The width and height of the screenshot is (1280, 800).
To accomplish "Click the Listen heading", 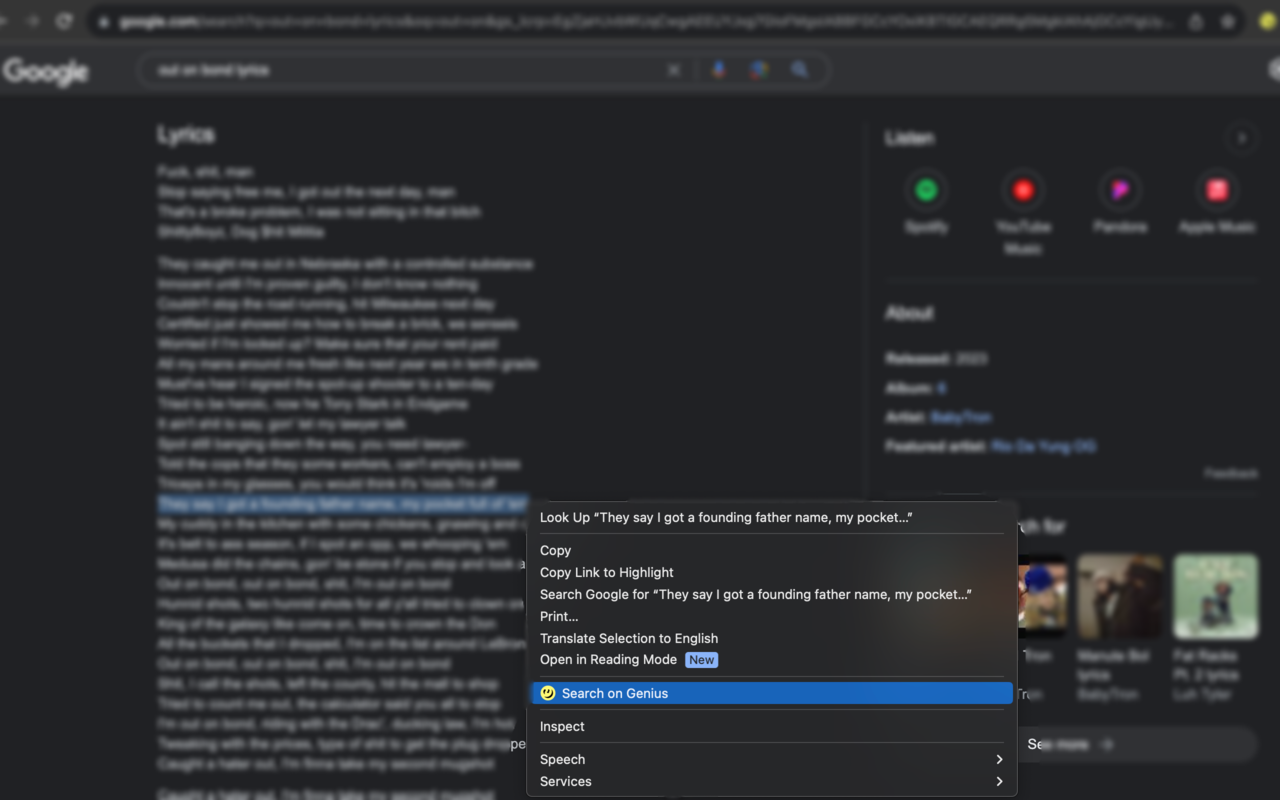I will click(909, 138).
